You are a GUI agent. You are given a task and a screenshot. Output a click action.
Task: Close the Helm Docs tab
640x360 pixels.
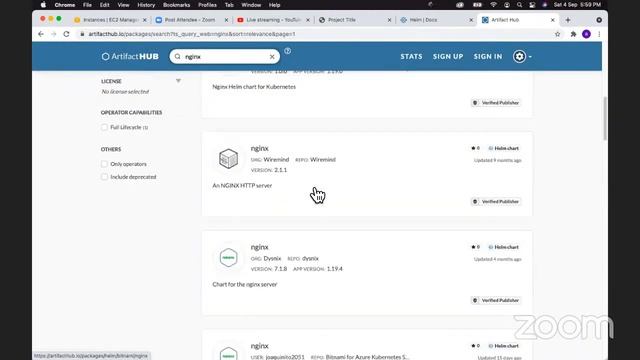471,20
